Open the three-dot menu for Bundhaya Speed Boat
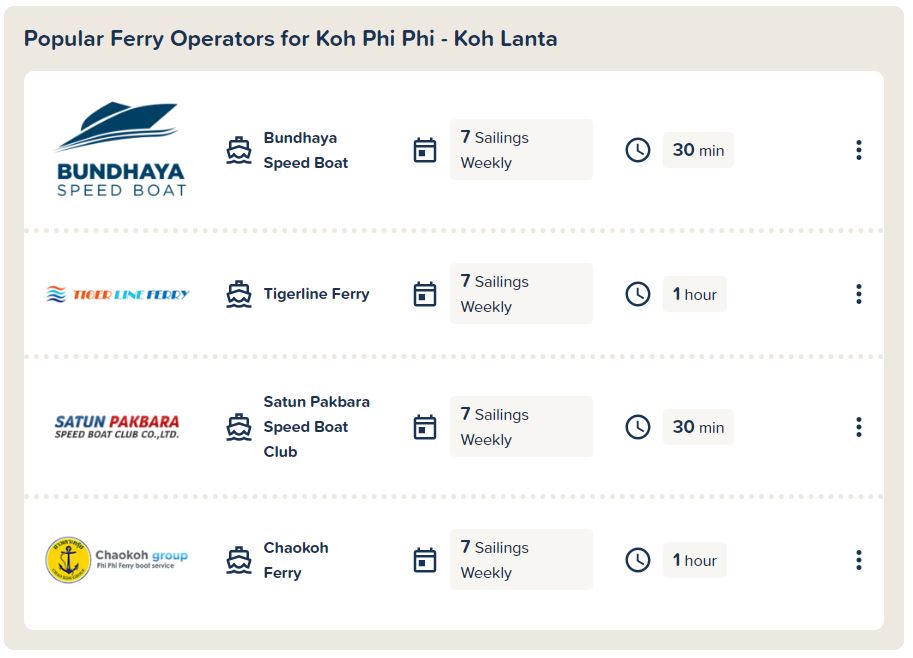The width and height of the screenshot is (913, 658). (x=858, y=150)
